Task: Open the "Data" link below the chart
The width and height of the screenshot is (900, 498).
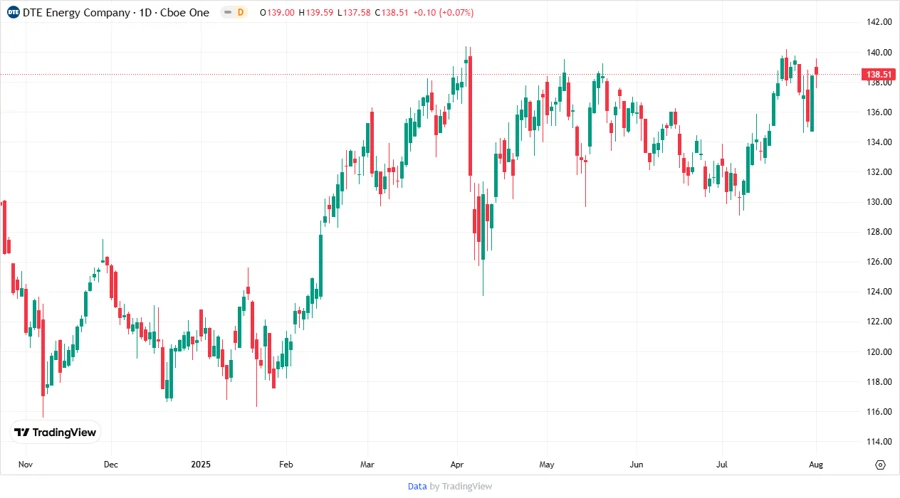Action: [x=417, y=487]
